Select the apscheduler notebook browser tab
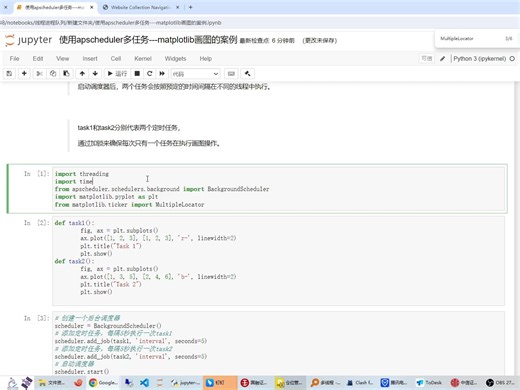The height and width of the screenshot is (390, 520). pos(55,7)
